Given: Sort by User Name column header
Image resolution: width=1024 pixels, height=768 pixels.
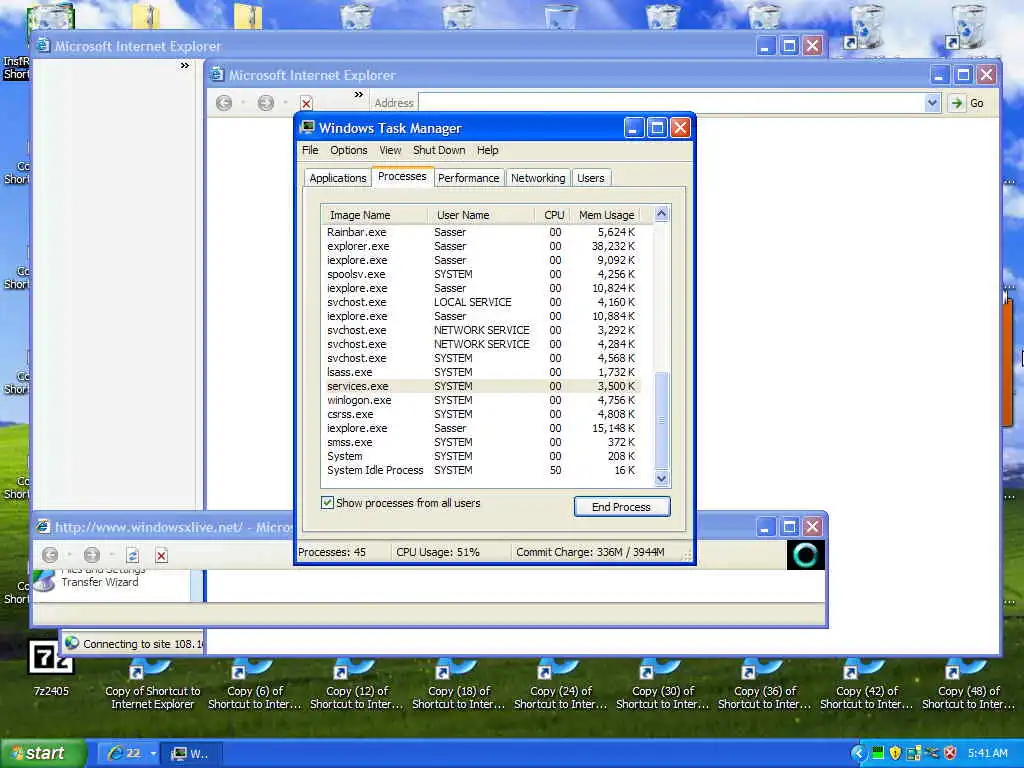Looking at the screenshot, I should click(x=481, y=215).
